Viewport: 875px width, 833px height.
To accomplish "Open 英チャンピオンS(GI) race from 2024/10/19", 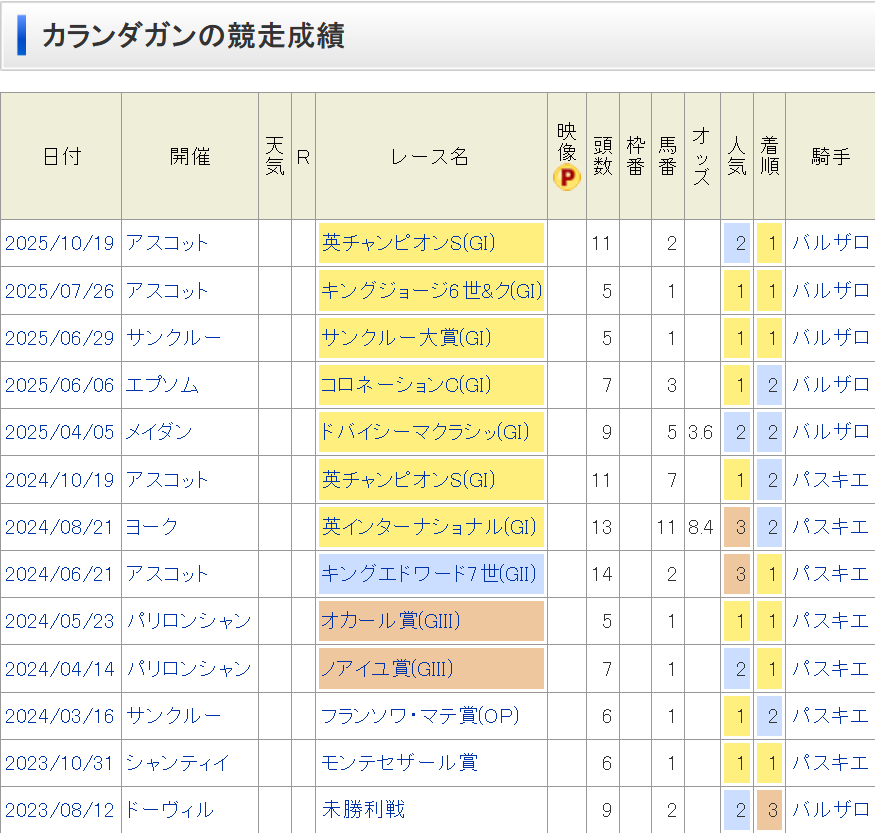I will 408,480.
